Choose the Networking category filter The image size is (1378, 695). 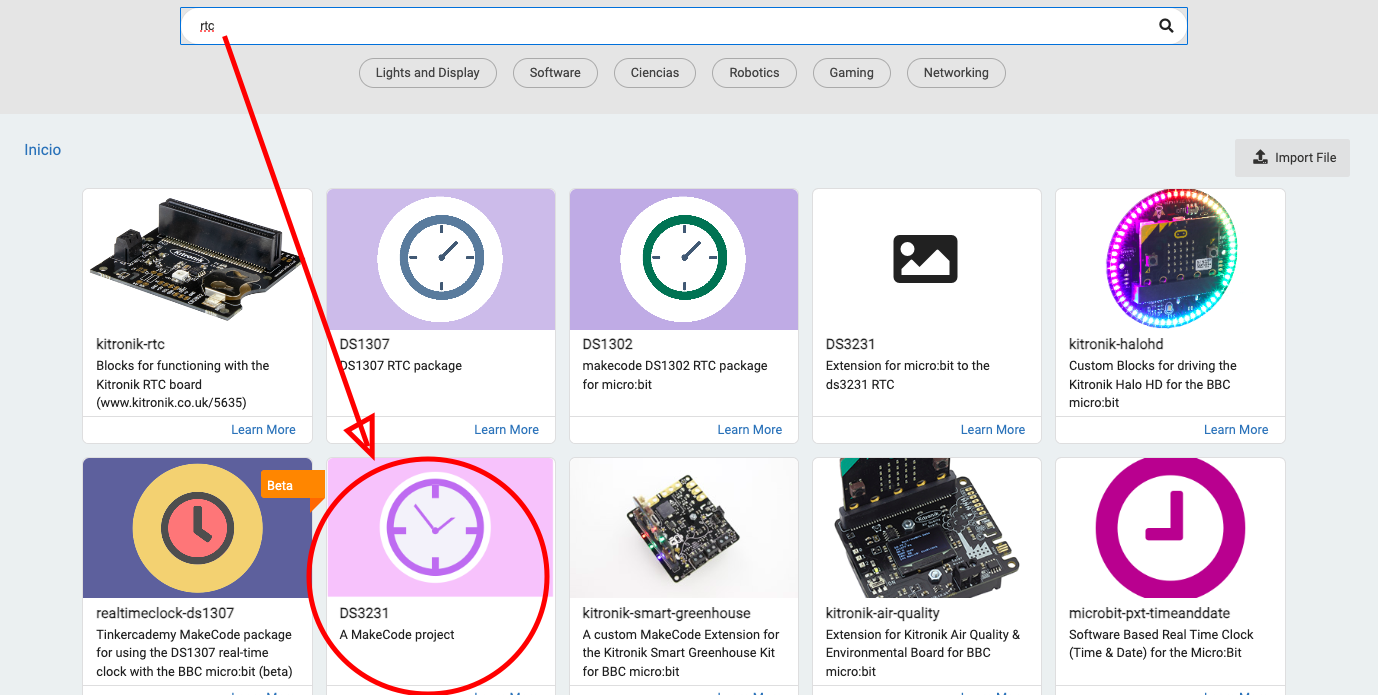pos(956,73)
